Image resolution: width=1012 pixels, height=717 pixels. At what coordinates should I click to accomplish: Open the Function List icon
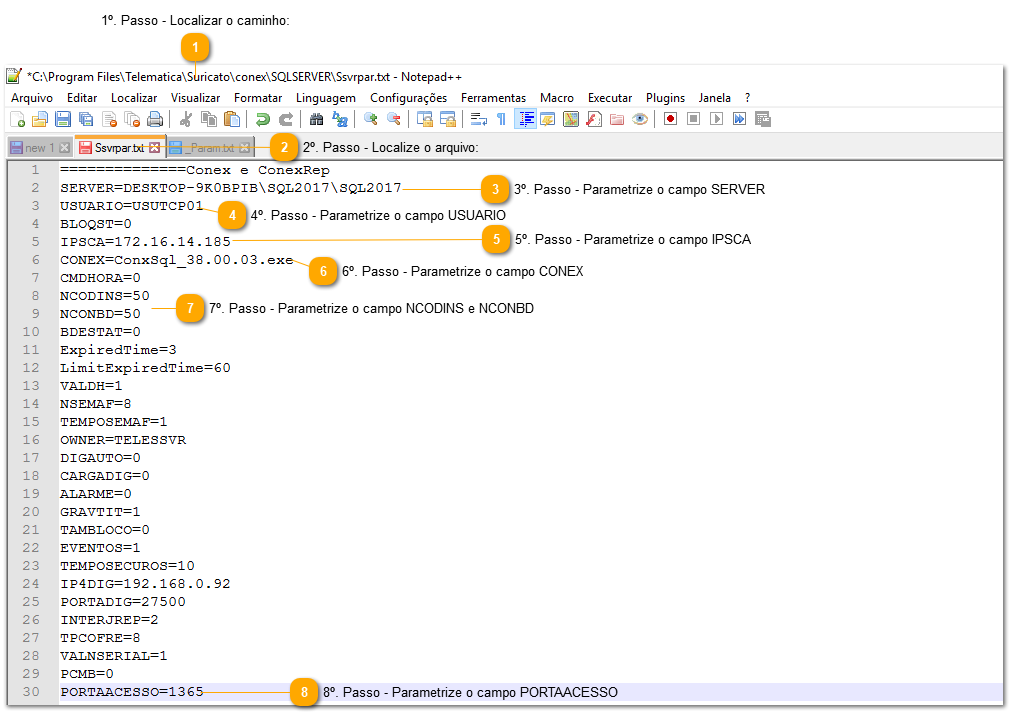594,119
